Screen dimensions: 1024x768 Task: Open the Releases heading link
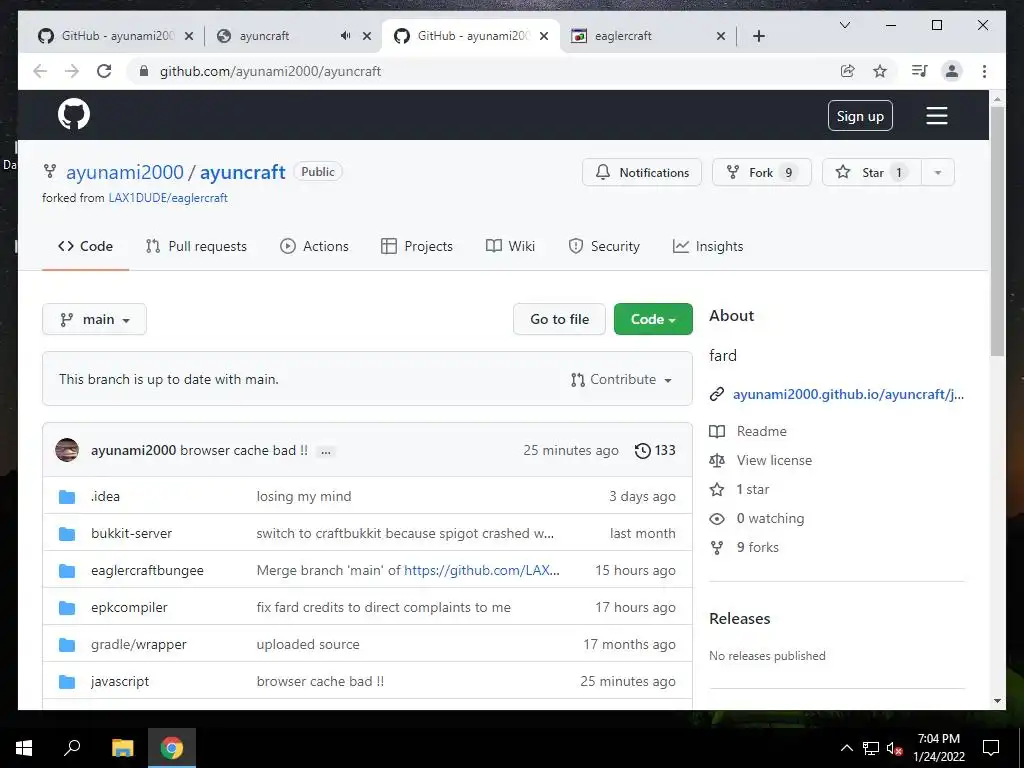(x=740, y=618)
